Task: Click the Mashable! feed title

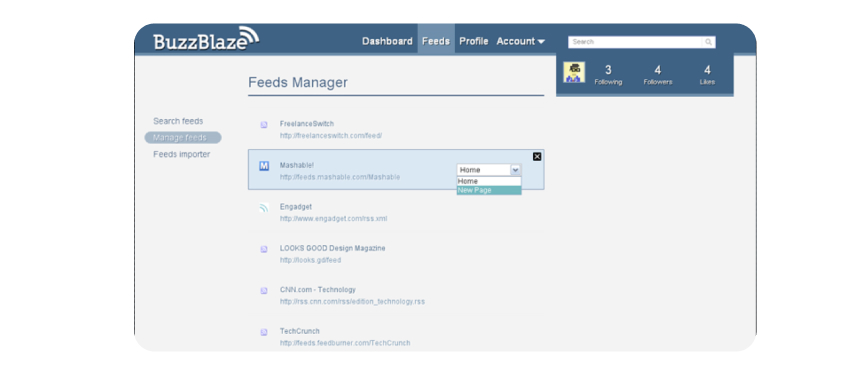Action: pyautogui.click(x=297, y=165)
